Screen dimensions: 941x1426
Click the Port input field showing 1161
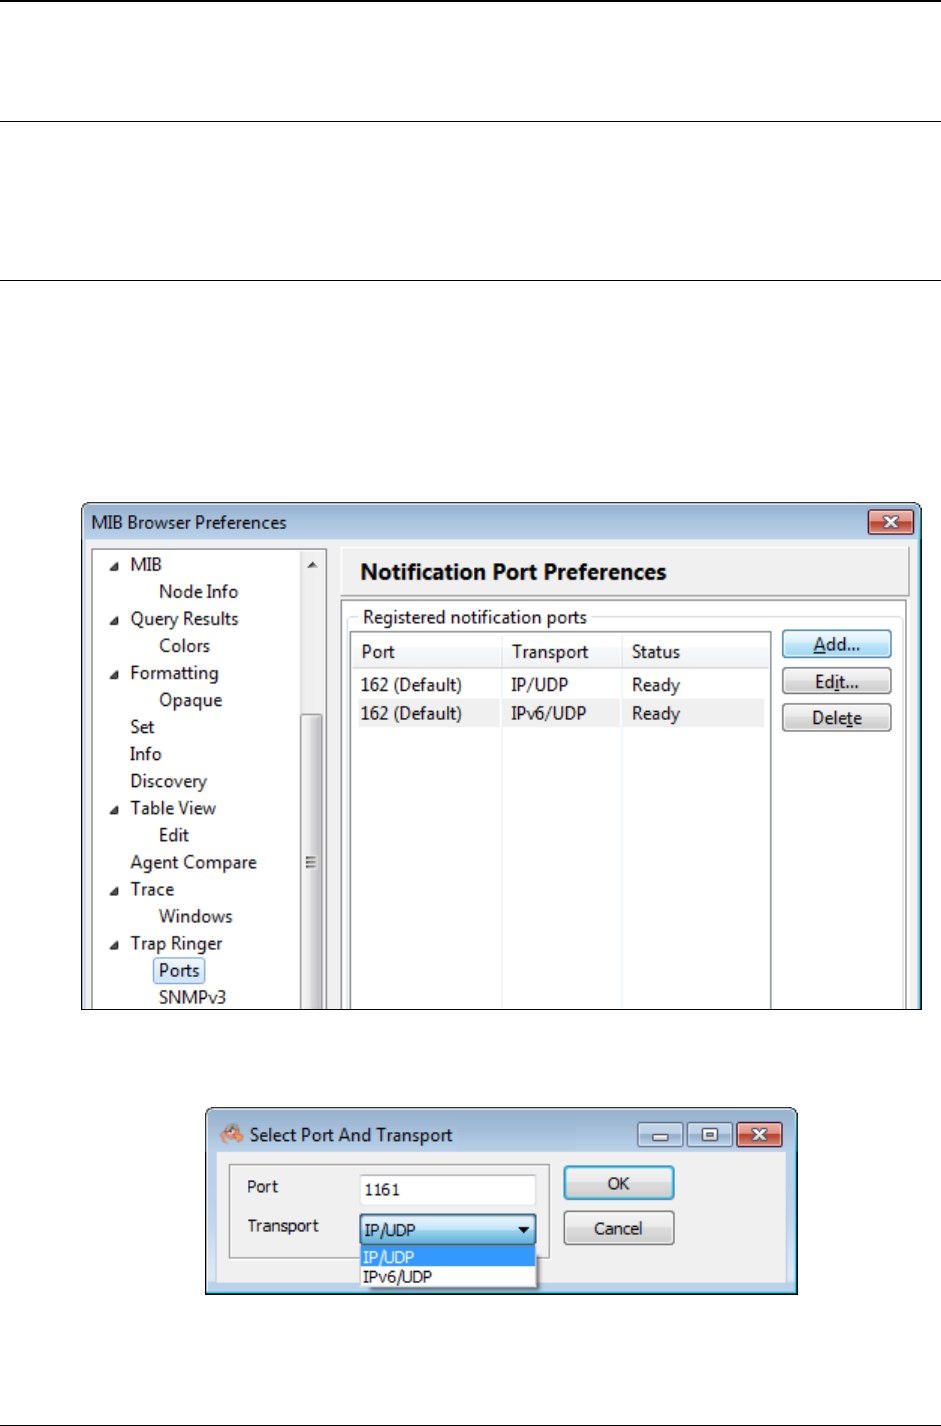click(448, 1190)
